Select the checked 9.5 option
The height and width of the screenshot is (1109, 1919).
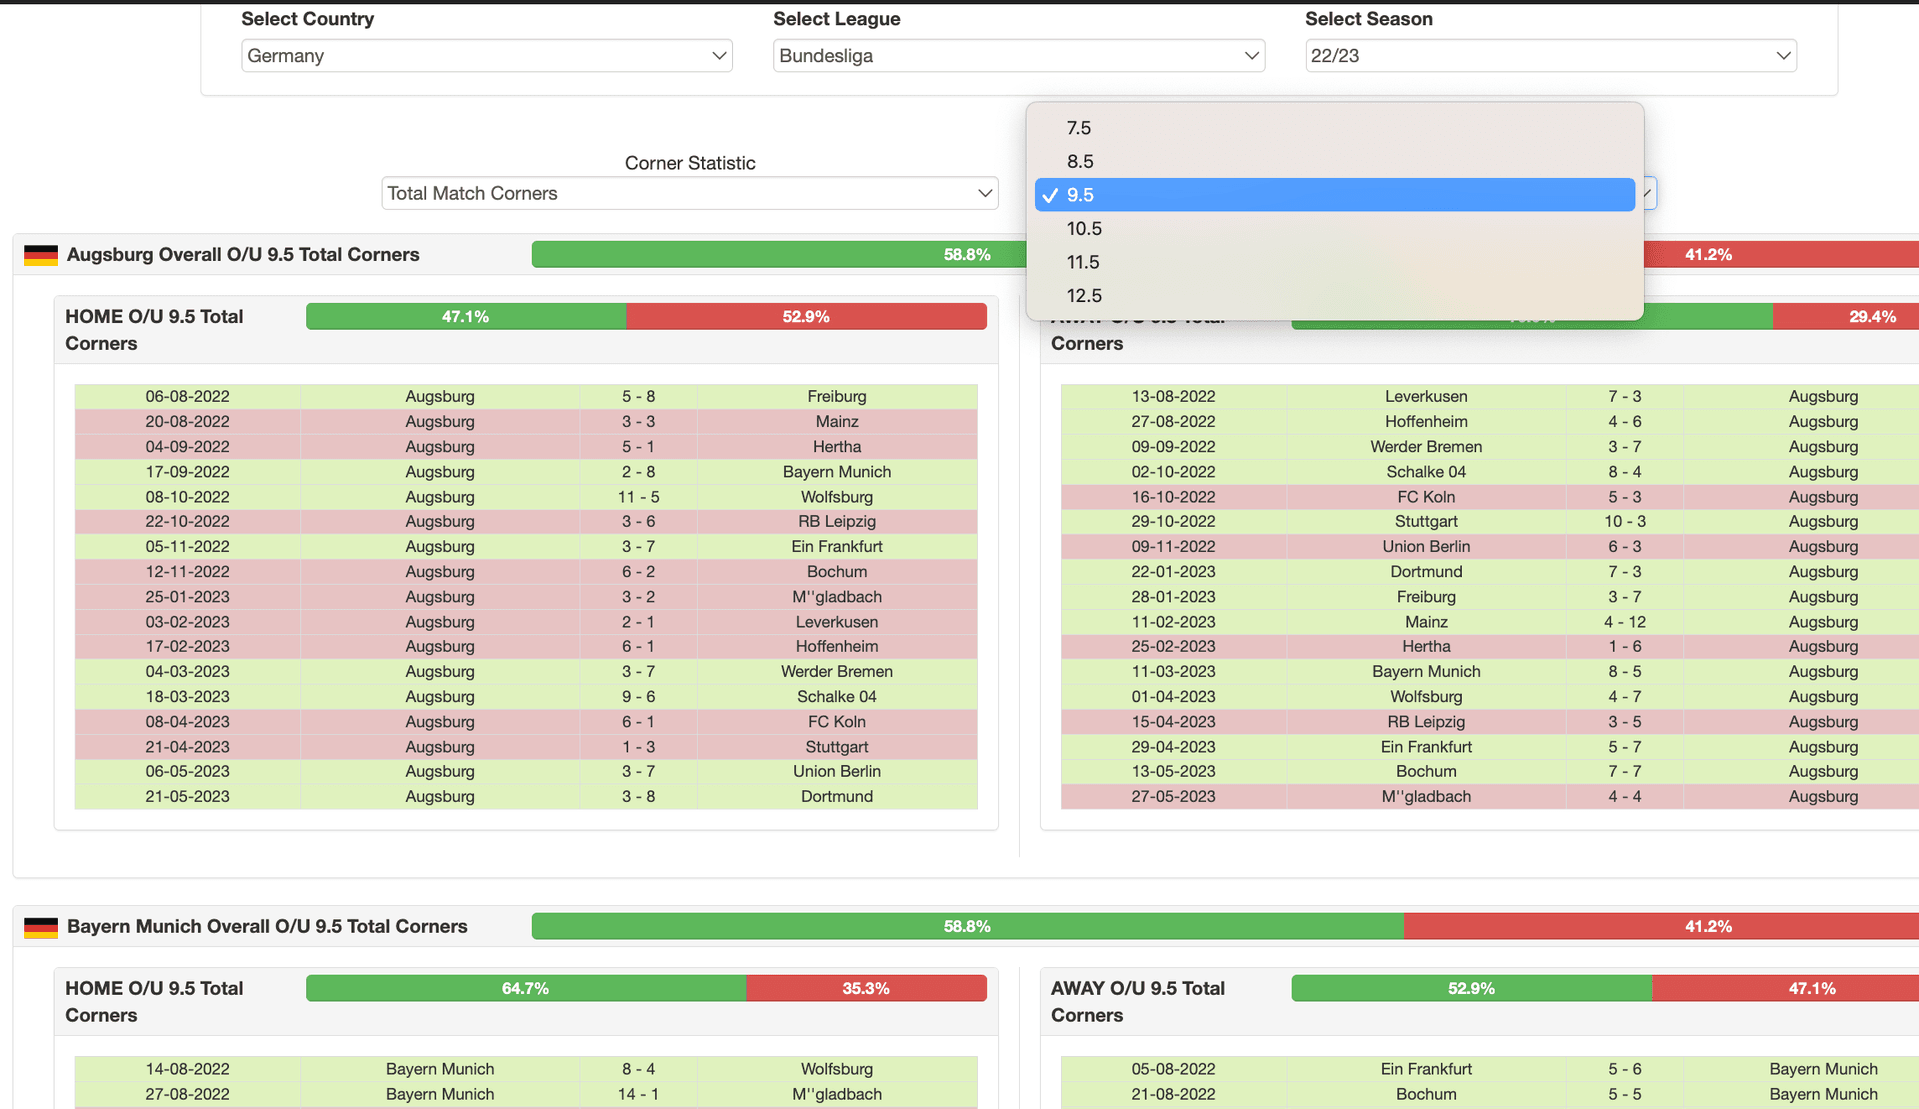tap(1335, 195)
